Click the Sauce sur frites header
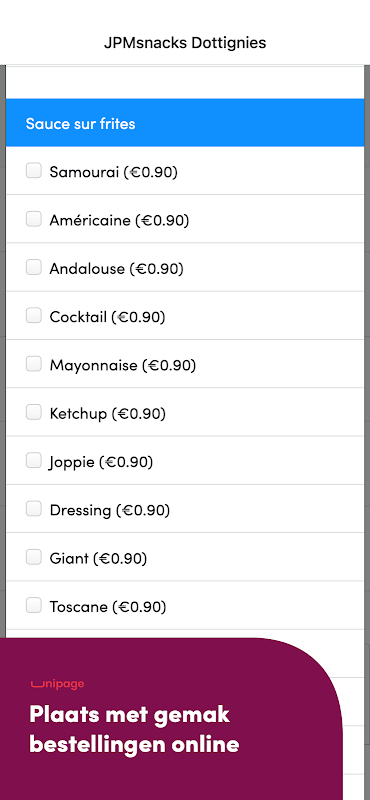Viewport: 370px width, 800px height. pyautogui.click(x=185, y=123)
